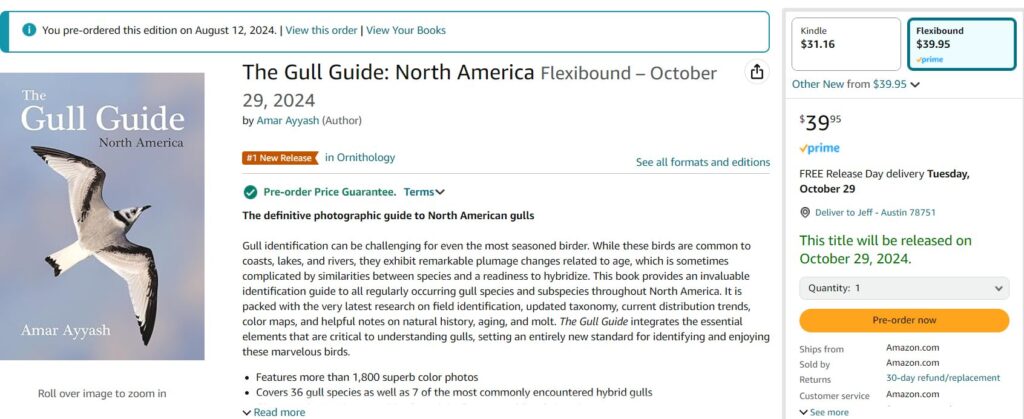
Task: Click The Gull Guide book cover image
Action: click(103, 216)
